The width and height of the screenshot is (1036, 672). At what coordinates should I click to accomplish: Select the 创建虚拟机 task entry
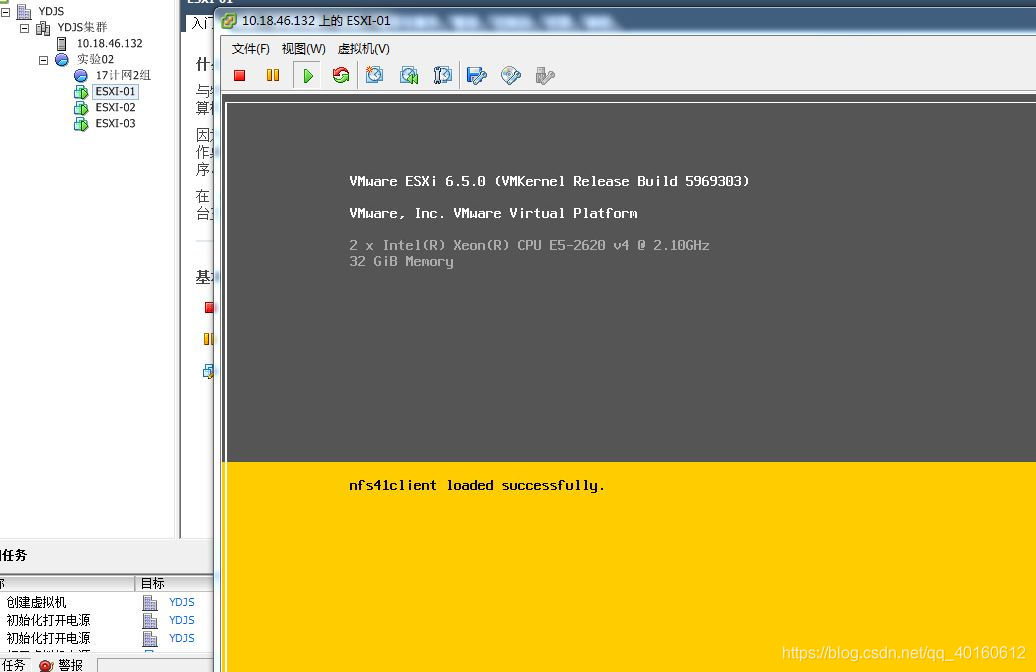[x=36, y=603]
